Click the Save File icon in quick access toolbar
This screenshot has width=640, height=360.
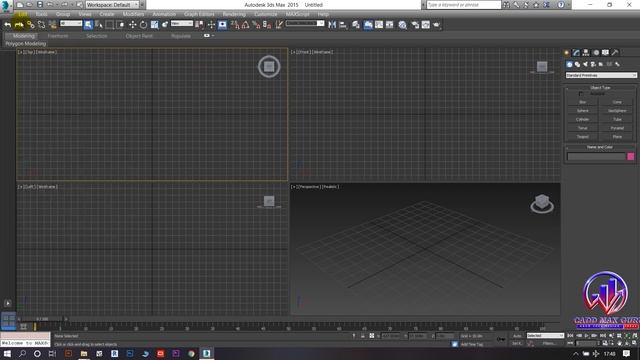[40, 5]
